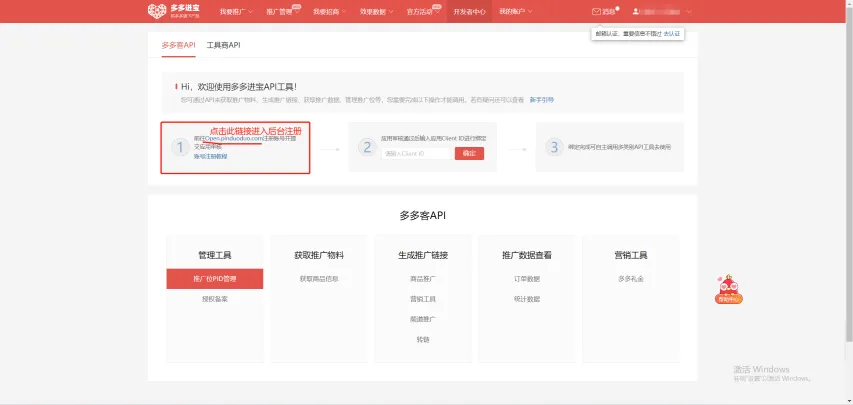Select 营销工具 under 生成推广链接
Image resolution: width=853 pixels, height=405 pixels.
(423, 299)
